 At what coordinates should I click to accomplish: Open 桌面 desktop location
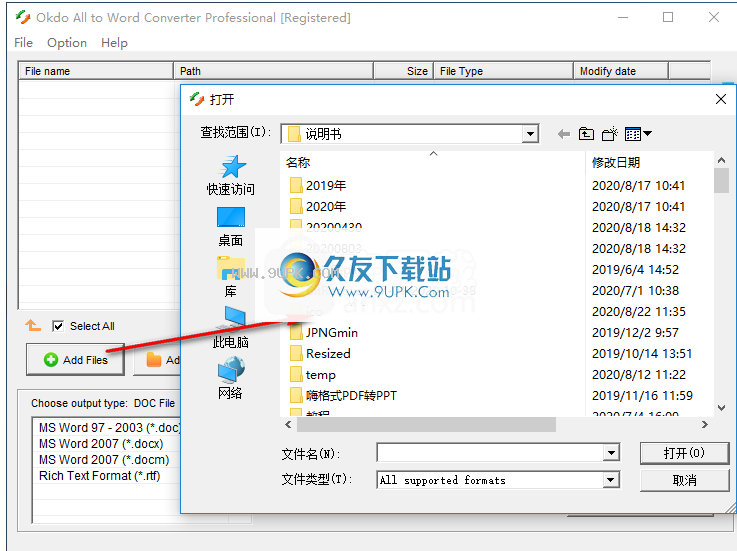(x=230, y=227)
